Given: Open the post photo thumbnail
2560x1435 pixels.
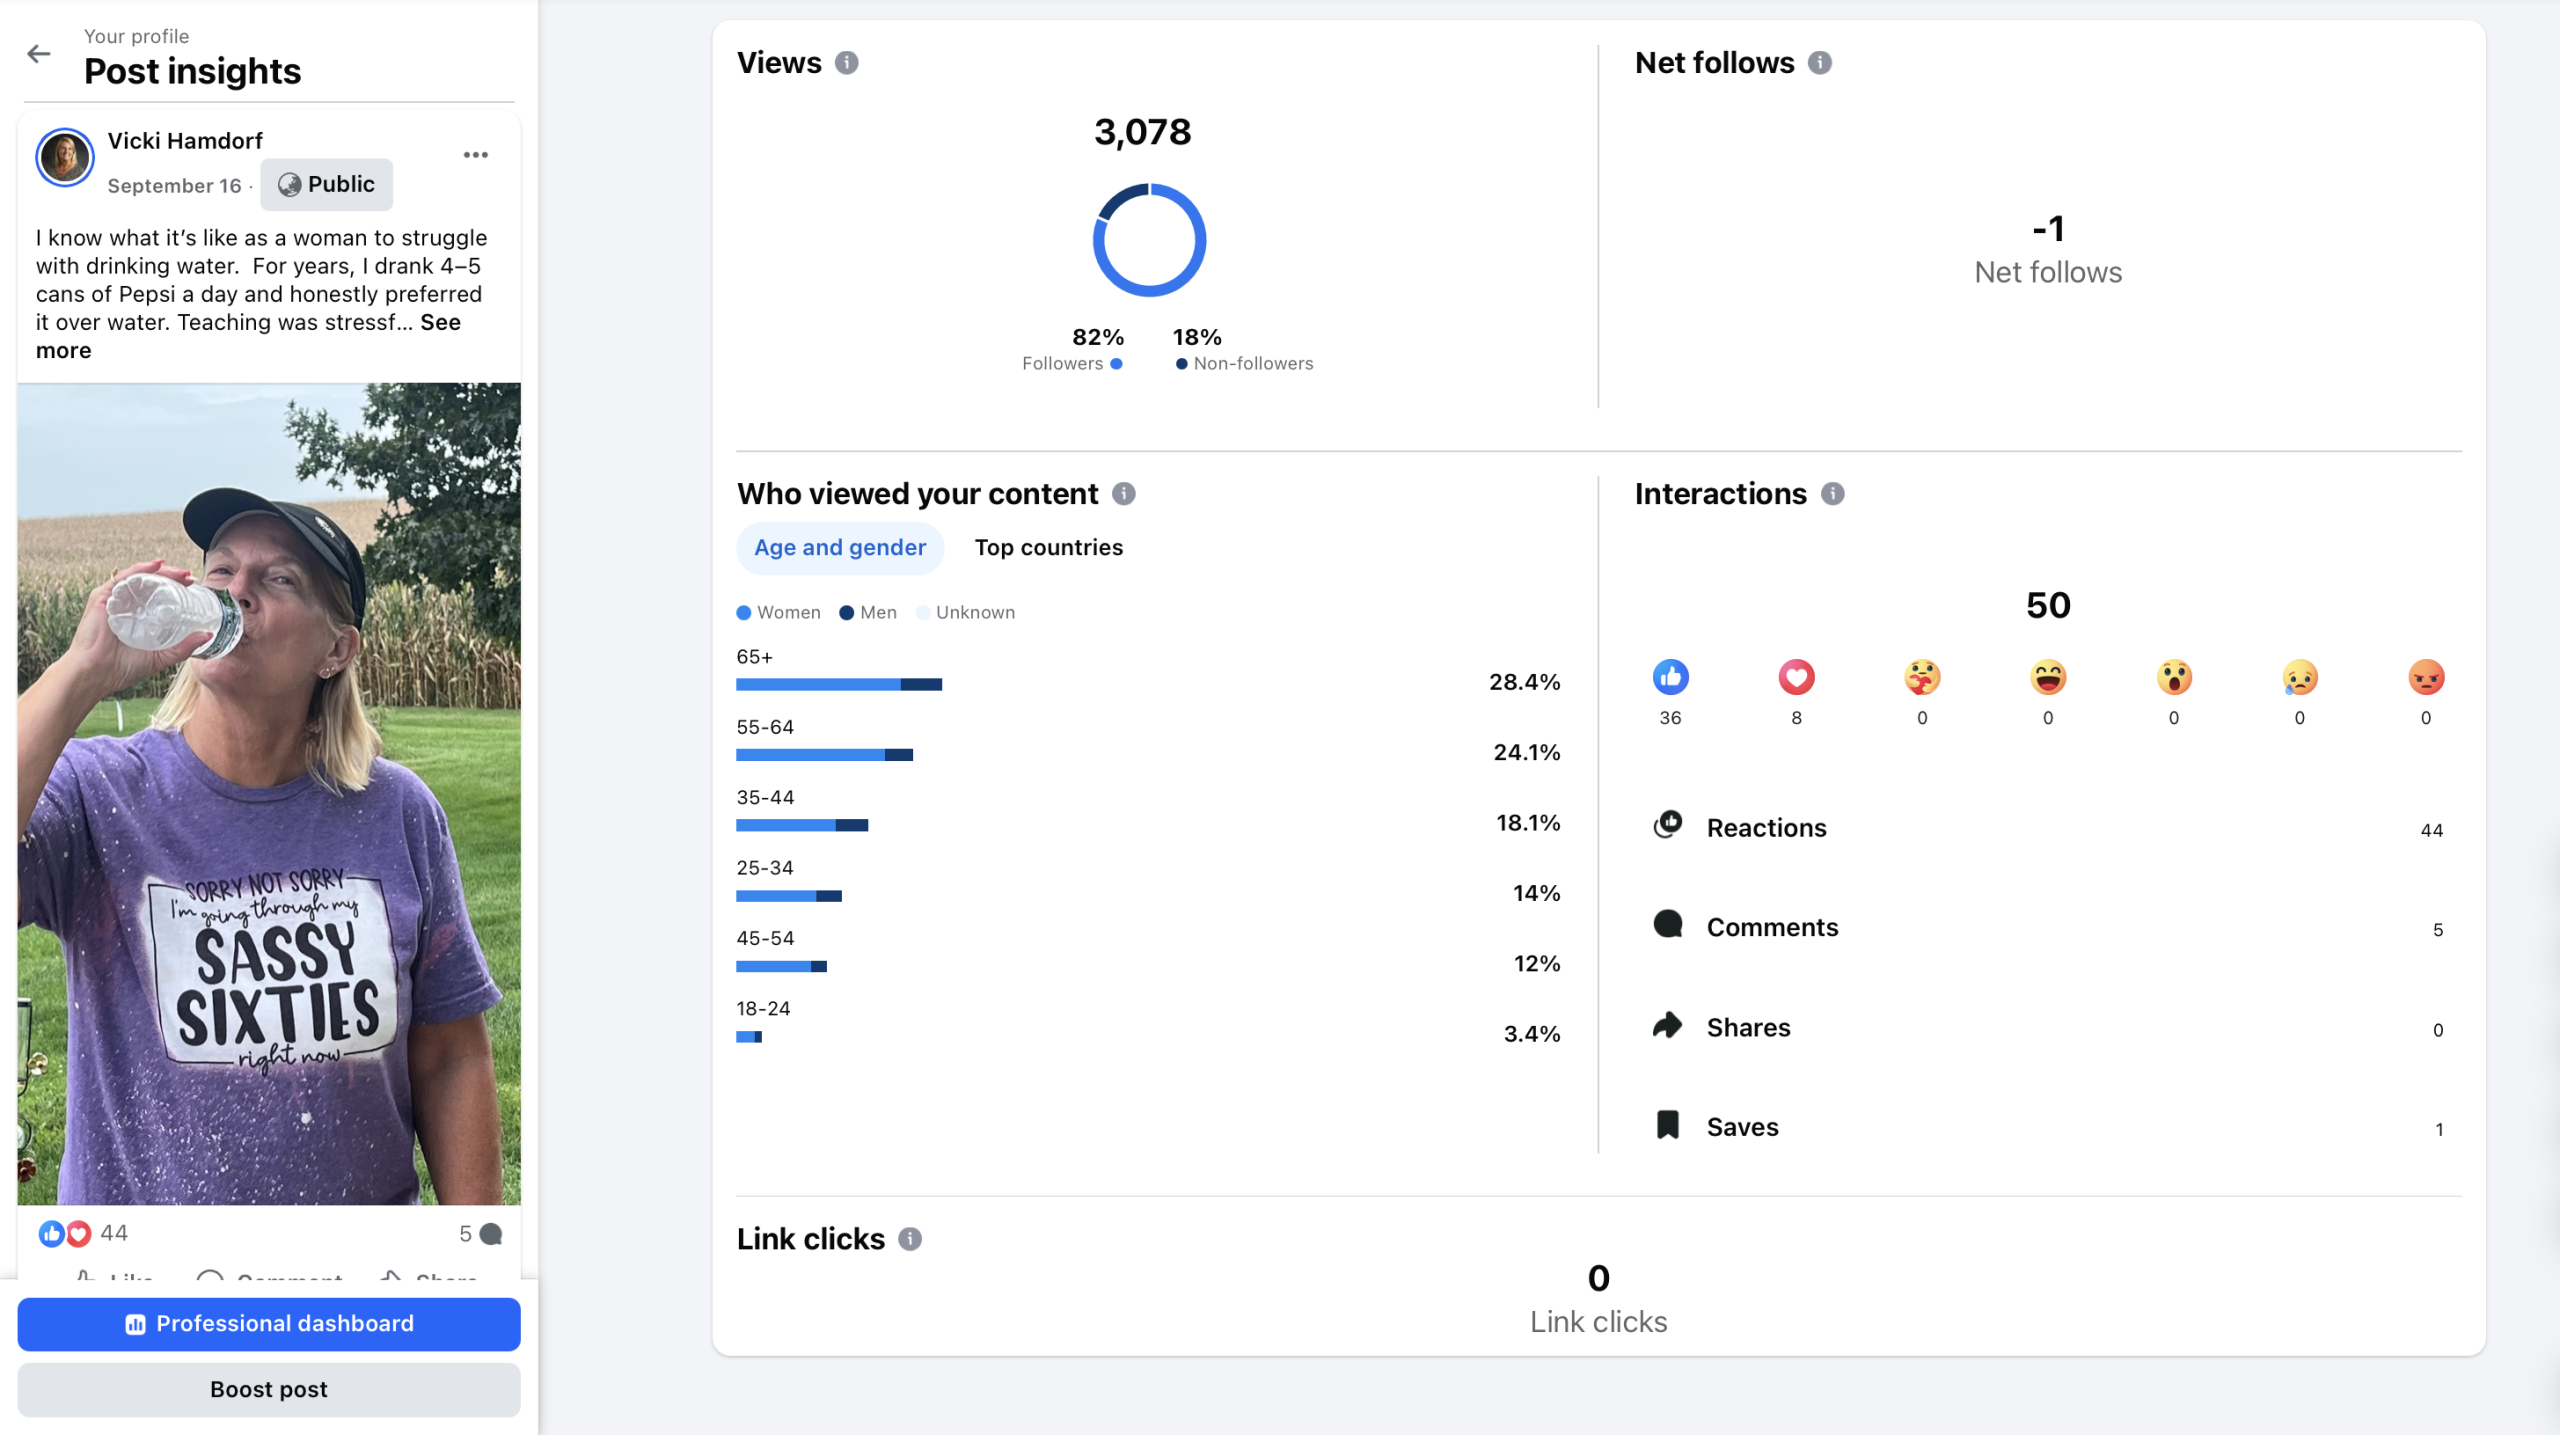Looking at the screenshot, I should 268,793.
